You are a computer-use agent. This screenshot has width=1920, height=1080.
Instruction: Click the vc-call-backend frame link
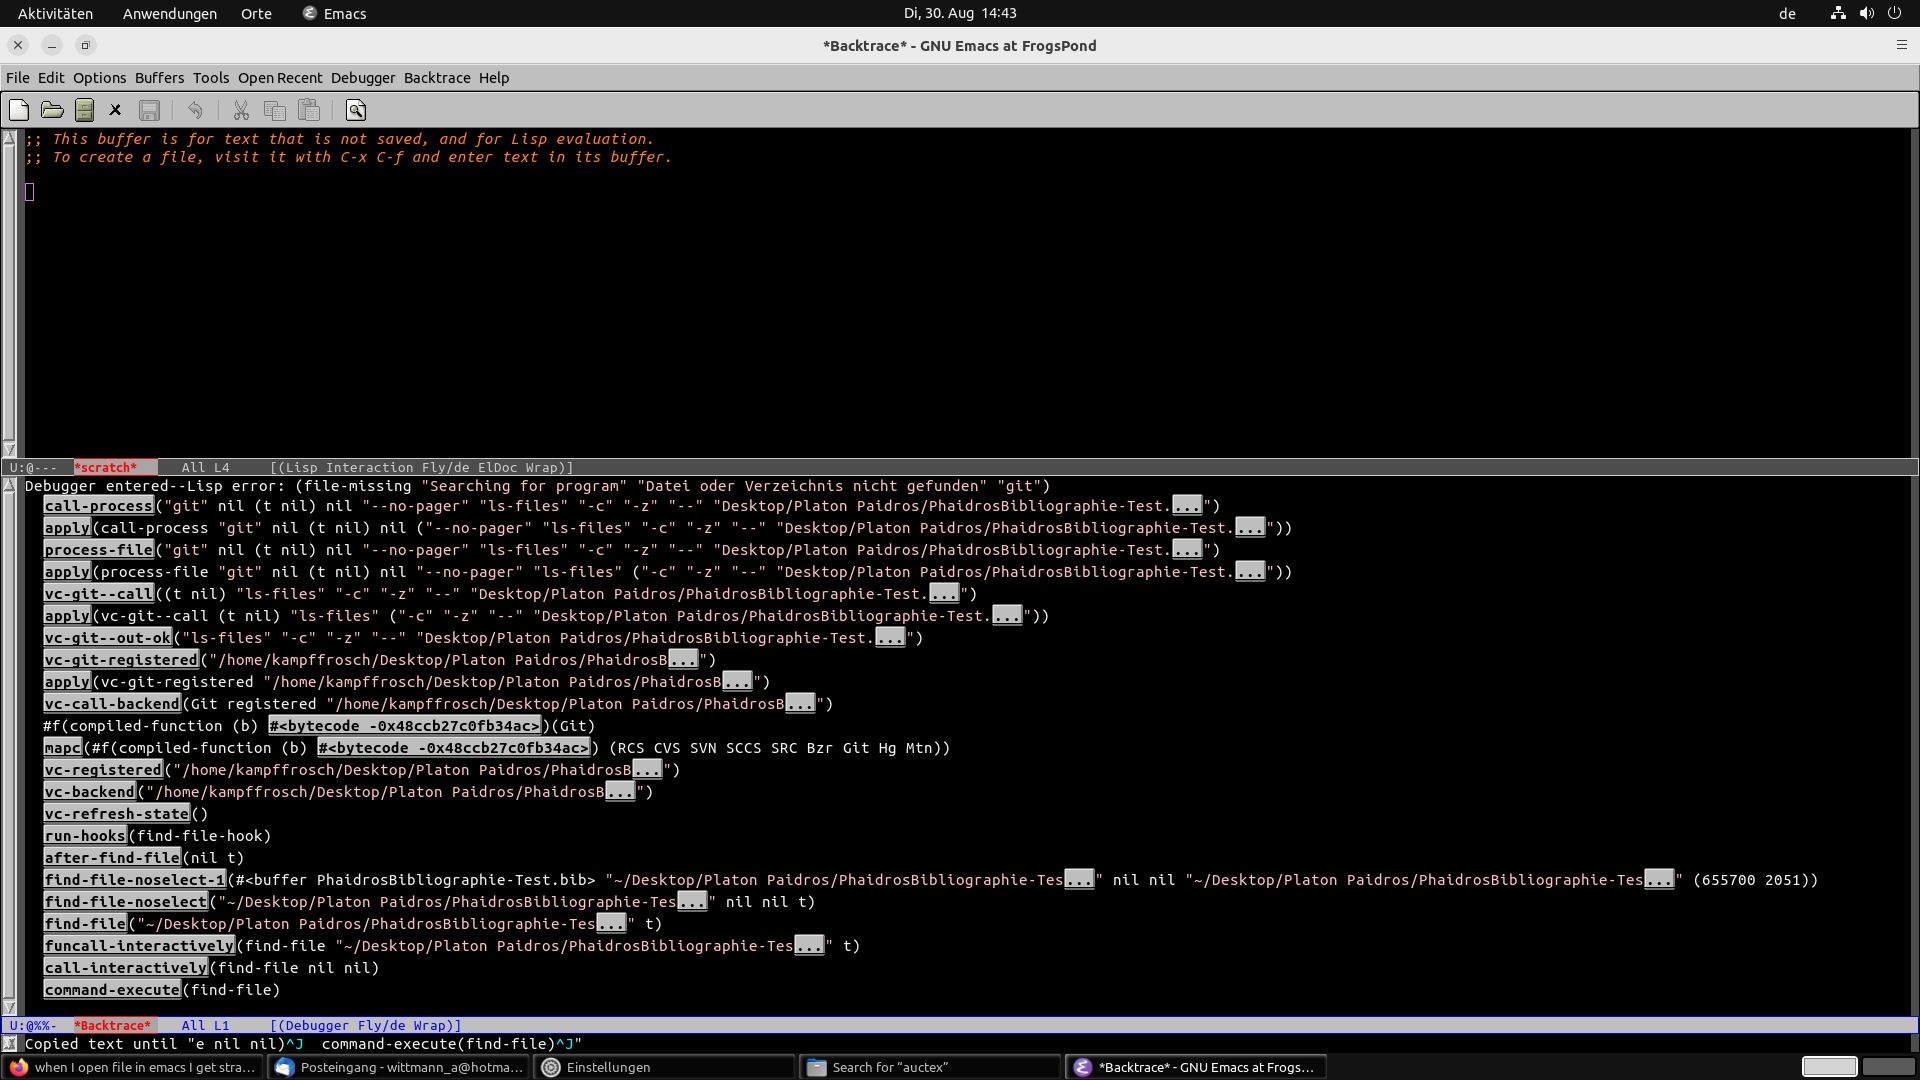coord(112,704)
